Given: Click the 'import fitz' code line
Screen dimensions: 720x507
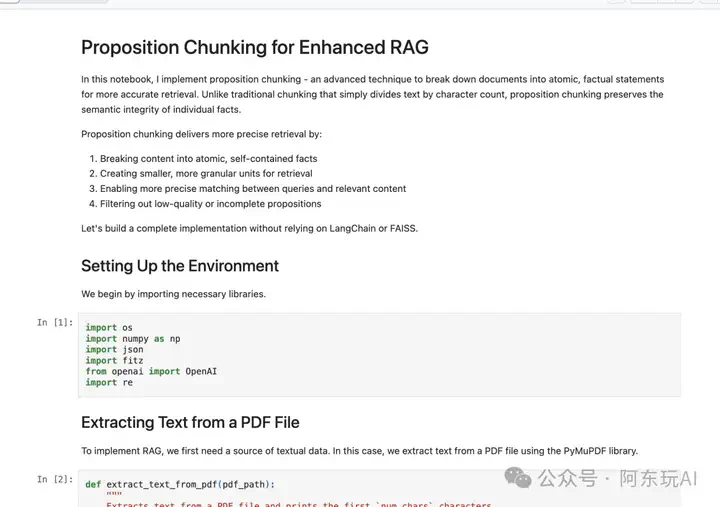Looking at the screenshot, I should 114,361.
